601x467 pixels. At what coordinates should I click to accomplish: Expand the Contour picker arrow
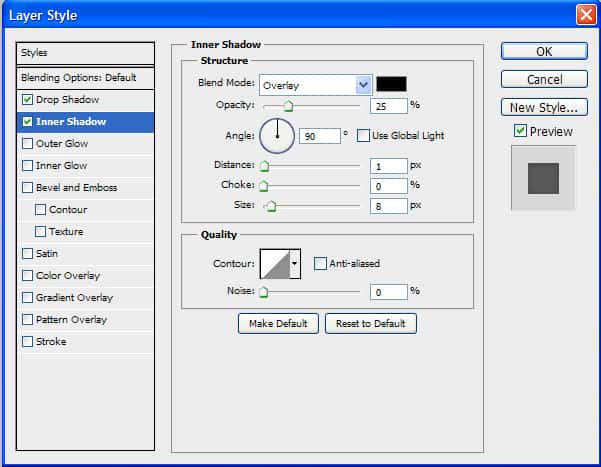pyautogui.click(x=294, y=264)
